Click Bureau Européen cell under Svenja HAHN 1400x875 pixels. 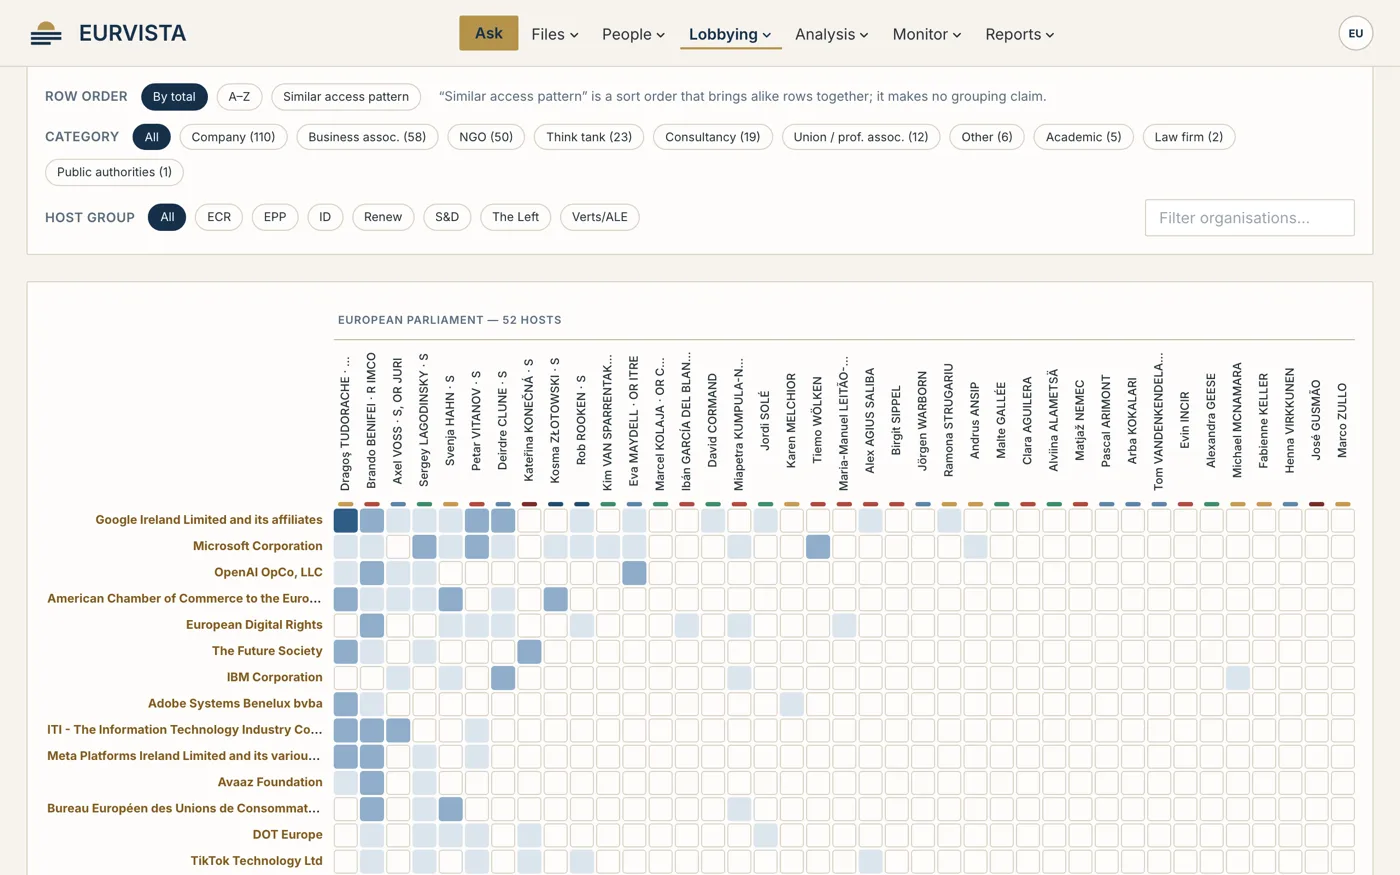pos(451,808)
